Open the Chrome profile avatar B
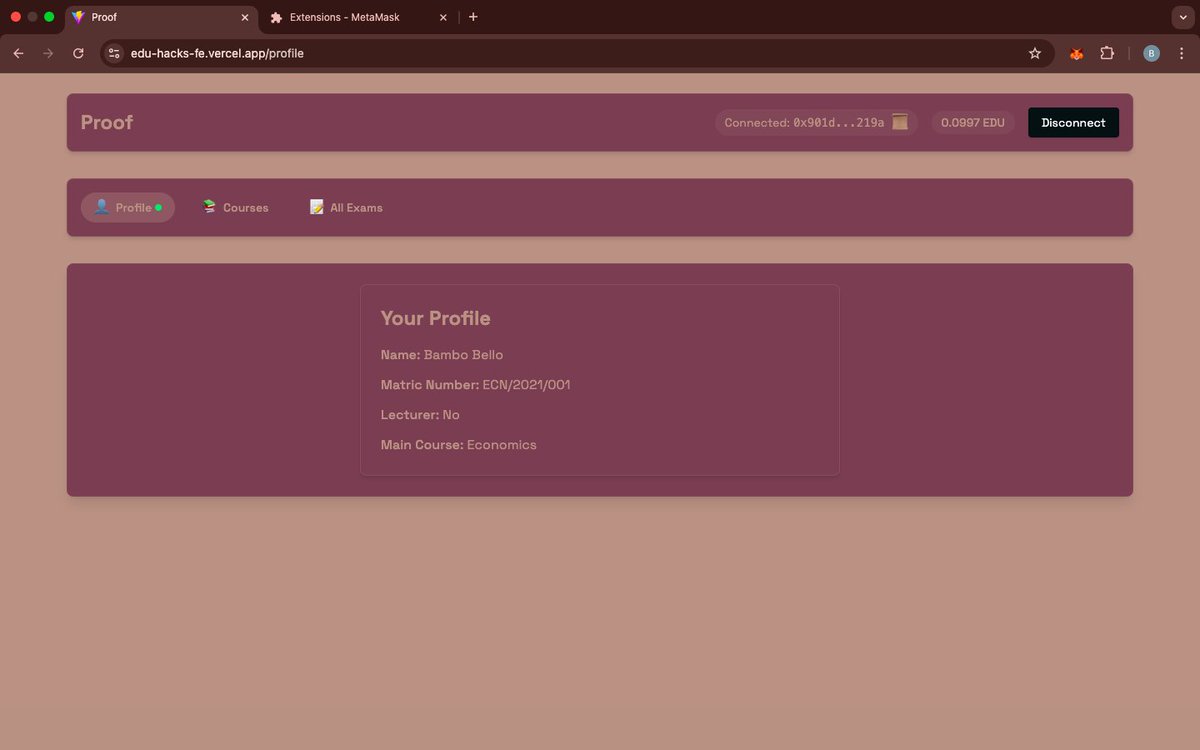This screenshot has width=1200, height=750. (1151, 53)
